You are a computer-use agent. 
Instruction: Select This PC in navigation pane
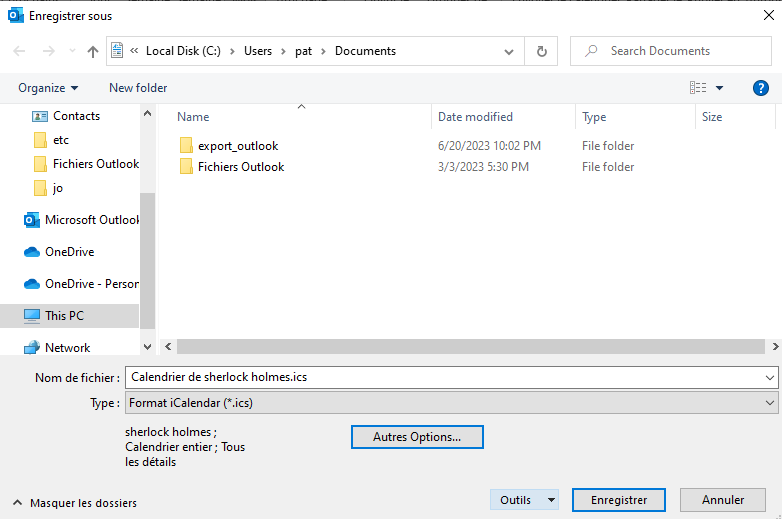(x=64, y=316)
